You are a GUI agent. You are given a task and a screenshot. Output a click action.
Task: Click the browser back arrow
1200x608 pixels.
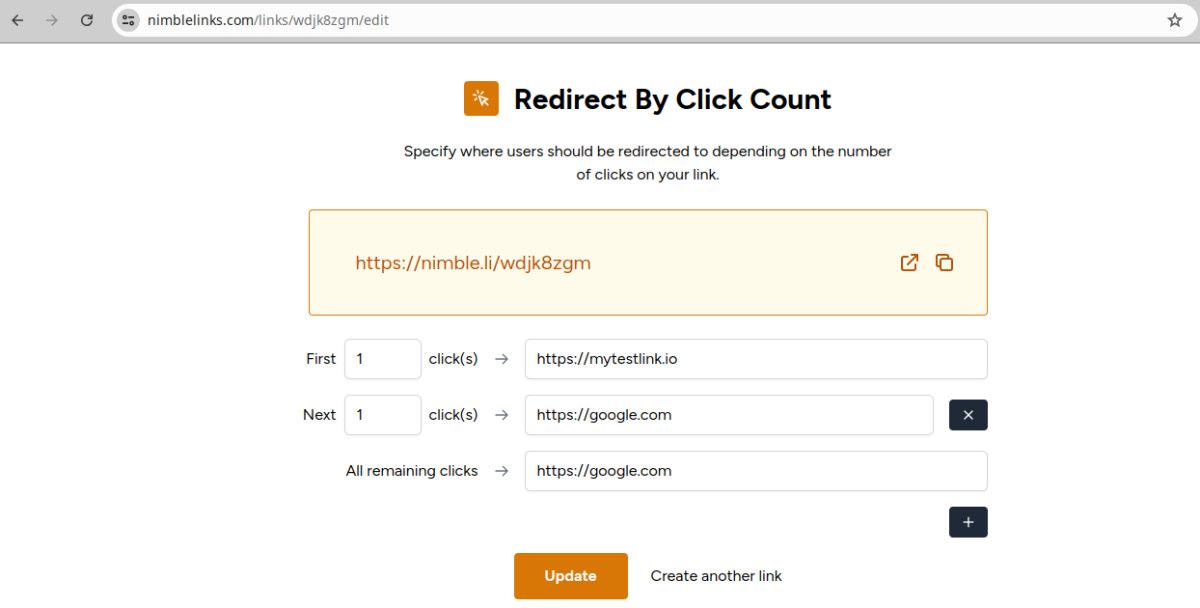click(17, 20)
